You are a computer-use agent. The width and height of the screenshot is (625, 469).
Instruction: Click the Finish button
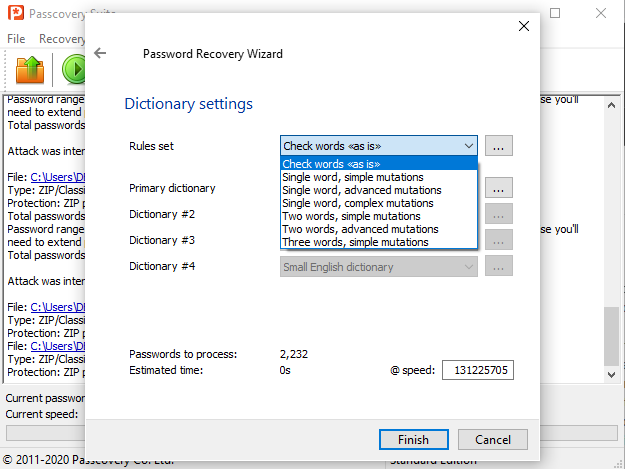coord(414,440)
